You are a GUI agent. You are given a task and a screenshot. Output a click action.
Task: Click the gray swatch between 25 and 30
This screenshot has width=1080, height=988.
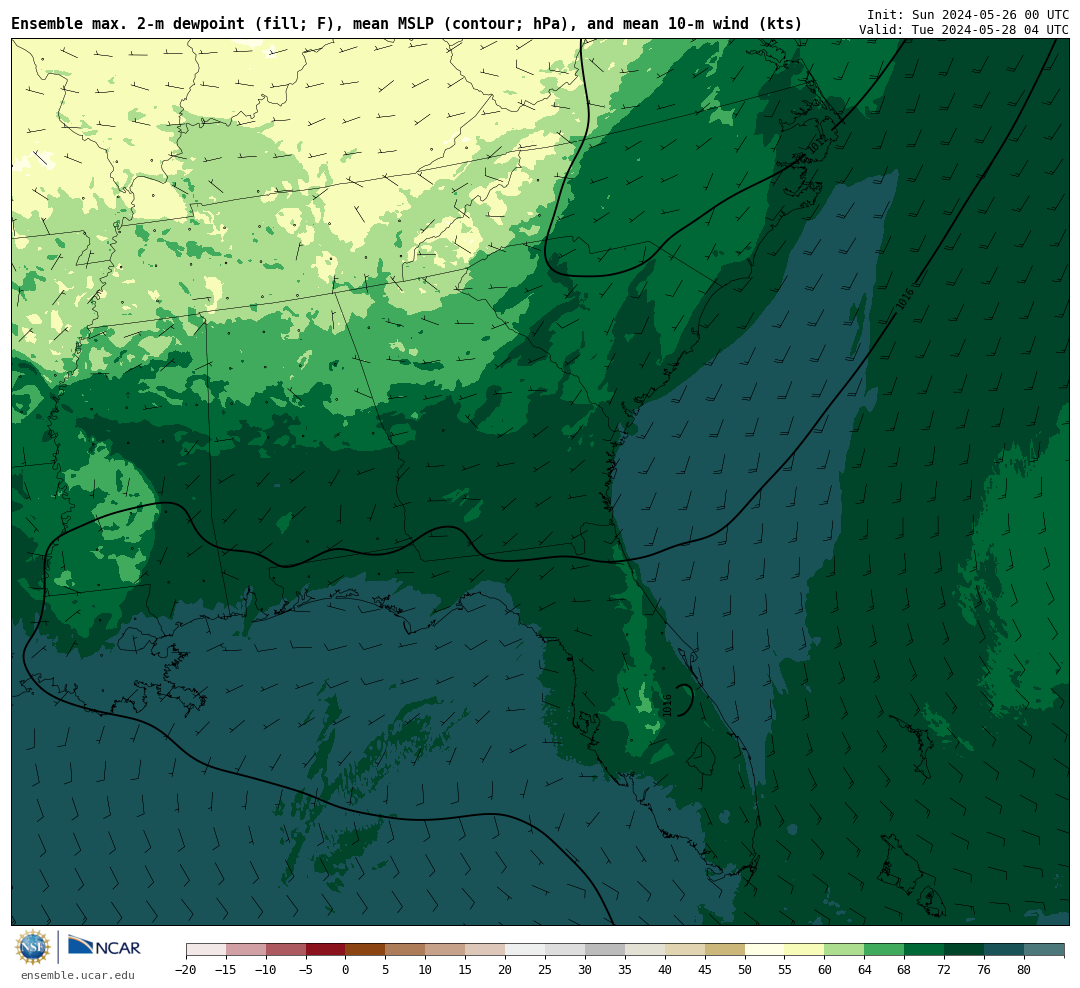(565, 950)
